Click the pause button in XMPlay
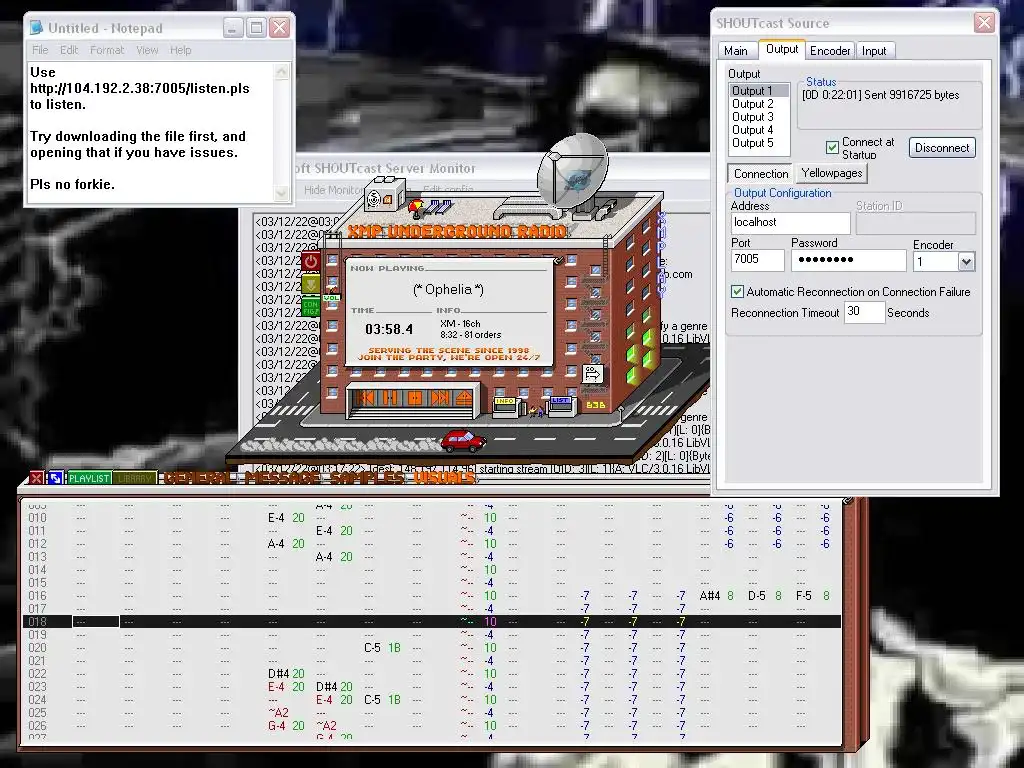The width and height of the screenshot is (1024, 768). pos(390,397)
